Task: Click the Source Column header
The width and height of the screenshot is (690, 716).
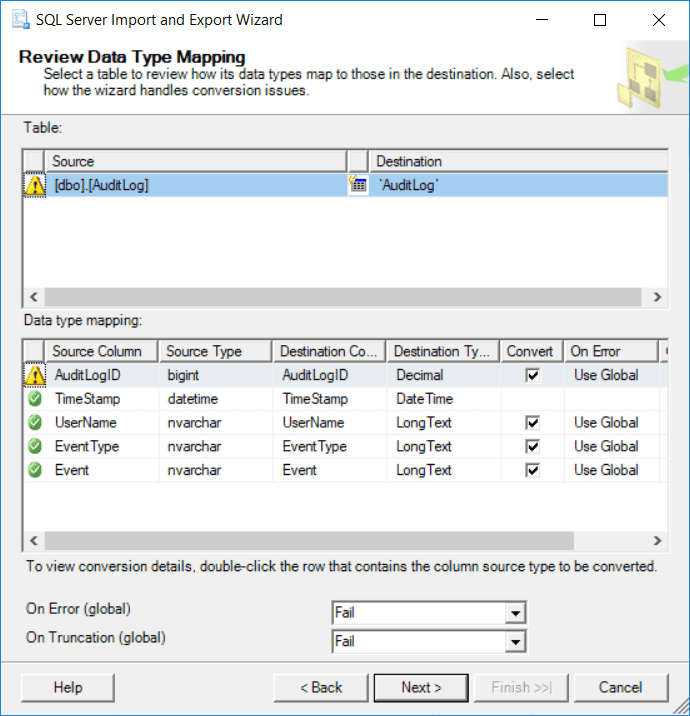Action: [x=101, y=351]
